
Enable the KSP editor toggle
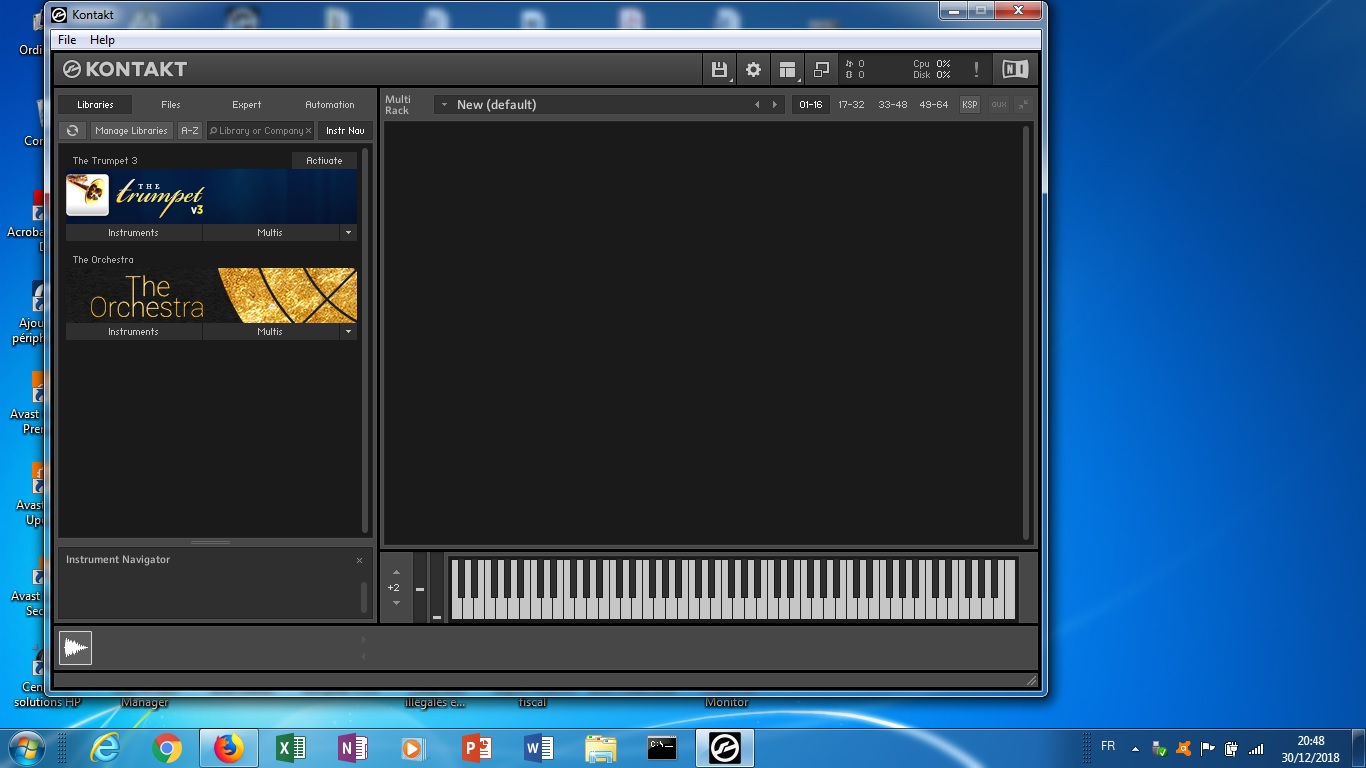(968, 104)
